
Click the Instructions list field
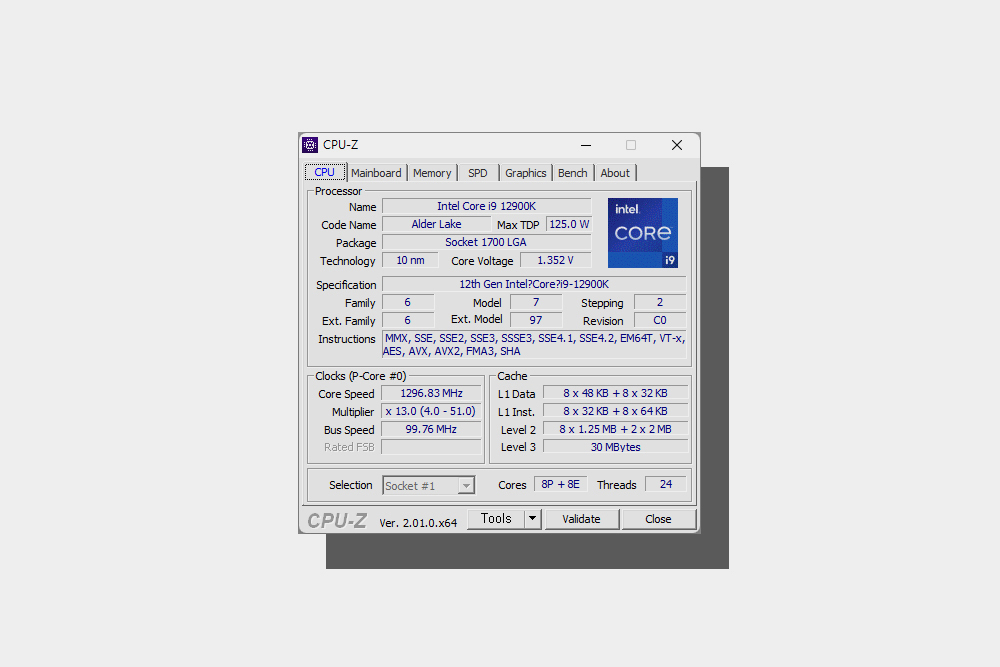(x=534, y=344)
